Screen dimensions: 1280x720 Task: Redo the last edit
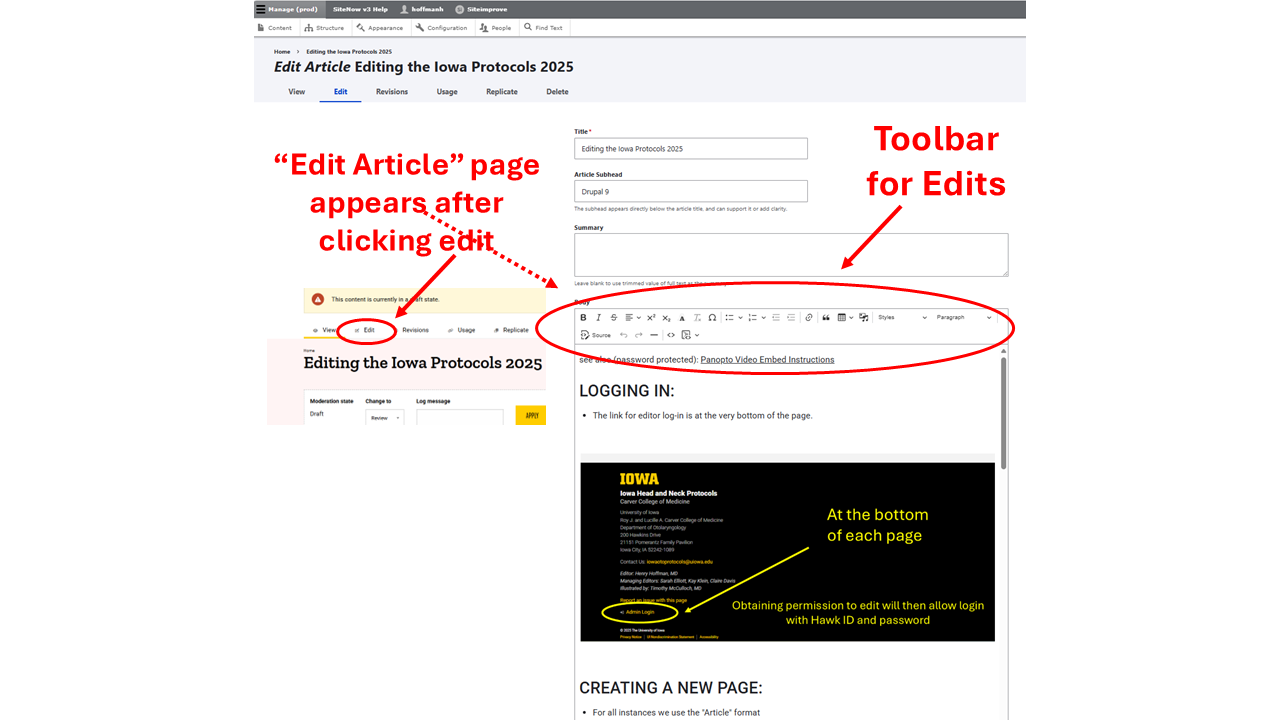tap(637, 335)
